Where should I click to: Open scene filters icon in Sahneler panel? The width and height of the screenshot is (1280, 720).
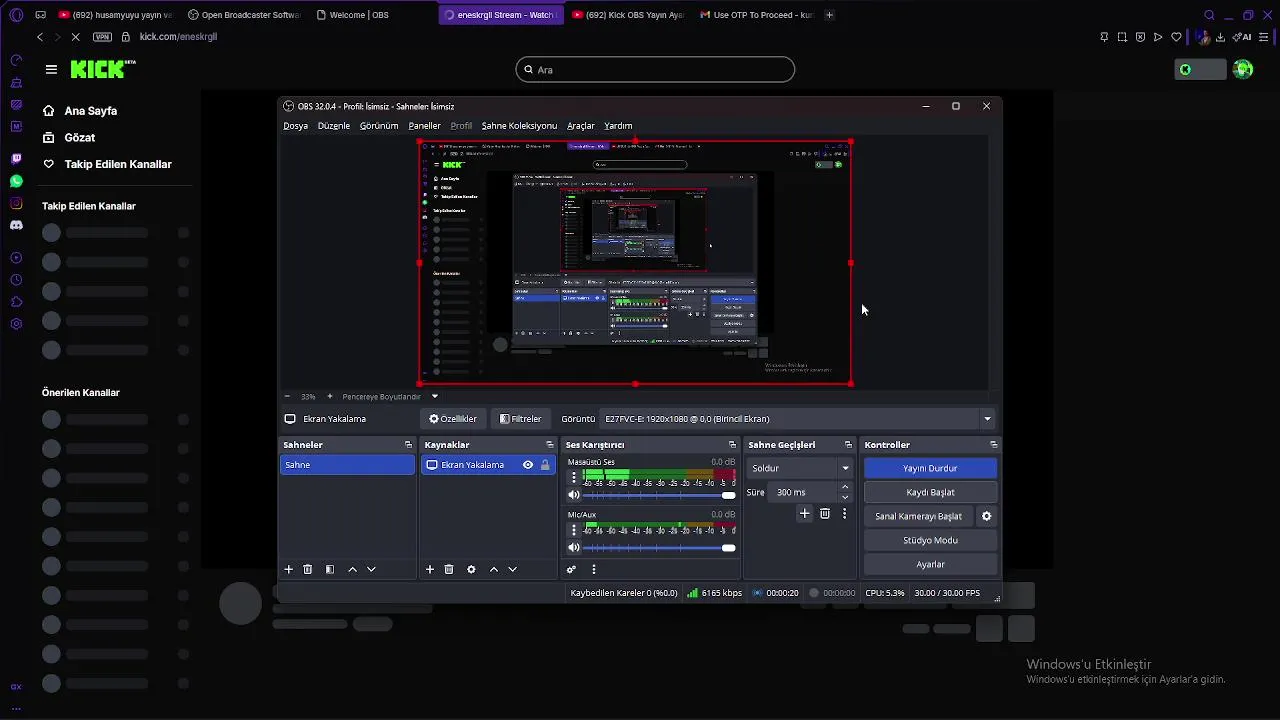(x=330, y=569)
